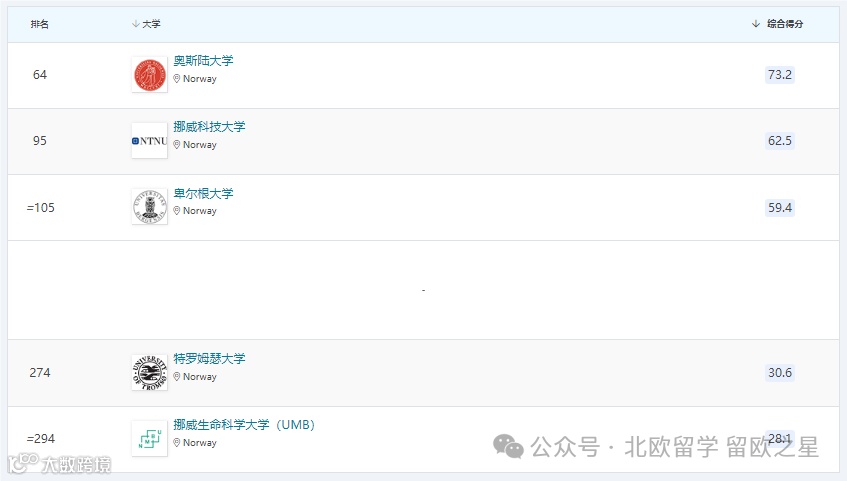Click the Norway label under 挪威科技大学
This screenshot has height=481, width=847.
[200, 145]
